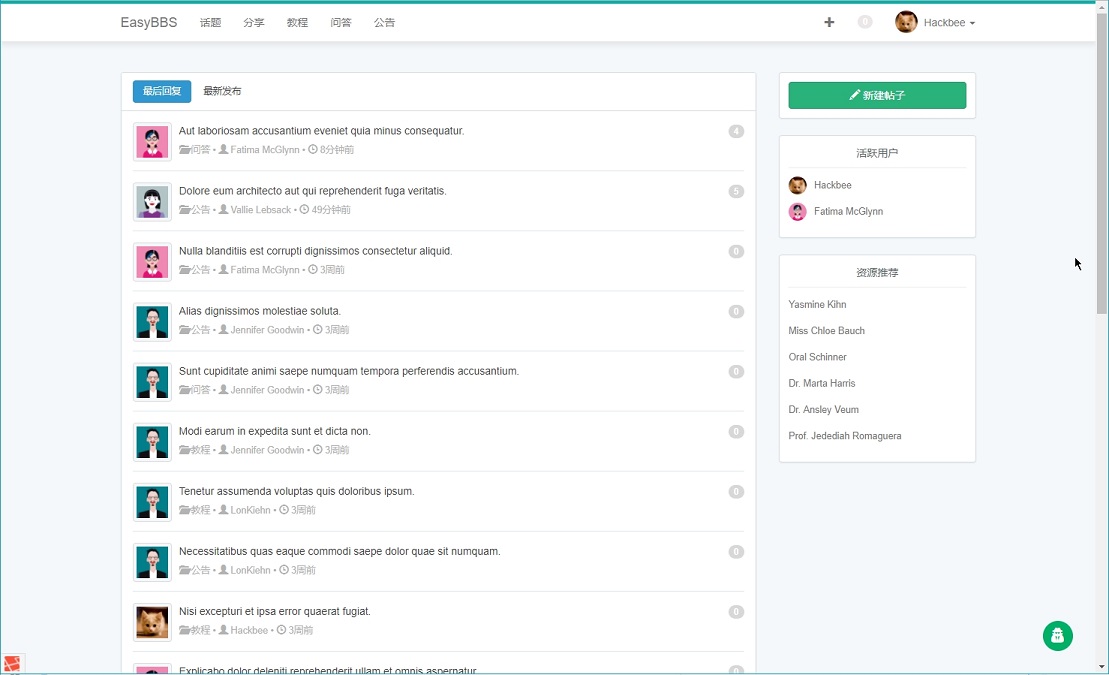Switch to the 最新发布 tab
The width and height of the screenshot is (1109, 675).
pyautogui.click(x=222, y=91)
